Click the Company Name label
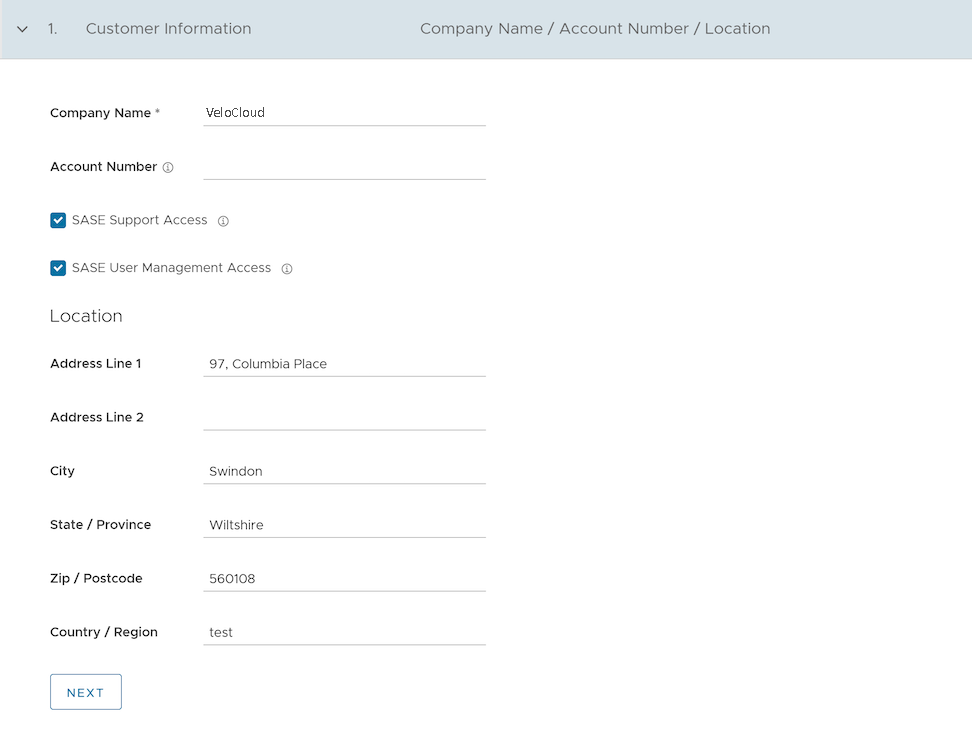The width and height of the screenshot is (972, 732). pos(100,113)
